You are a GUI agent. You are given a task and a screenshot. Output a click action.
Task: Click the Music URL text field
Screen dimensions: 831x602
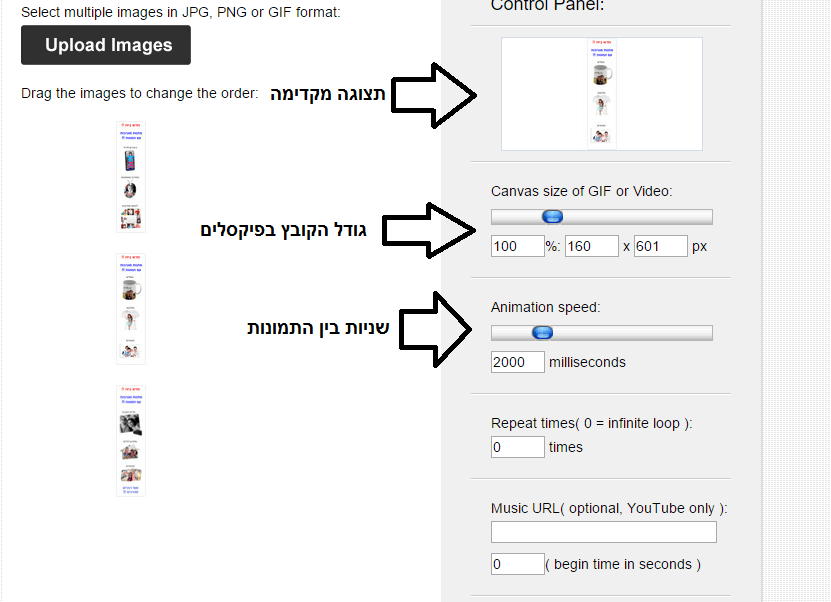click(604, 532)
